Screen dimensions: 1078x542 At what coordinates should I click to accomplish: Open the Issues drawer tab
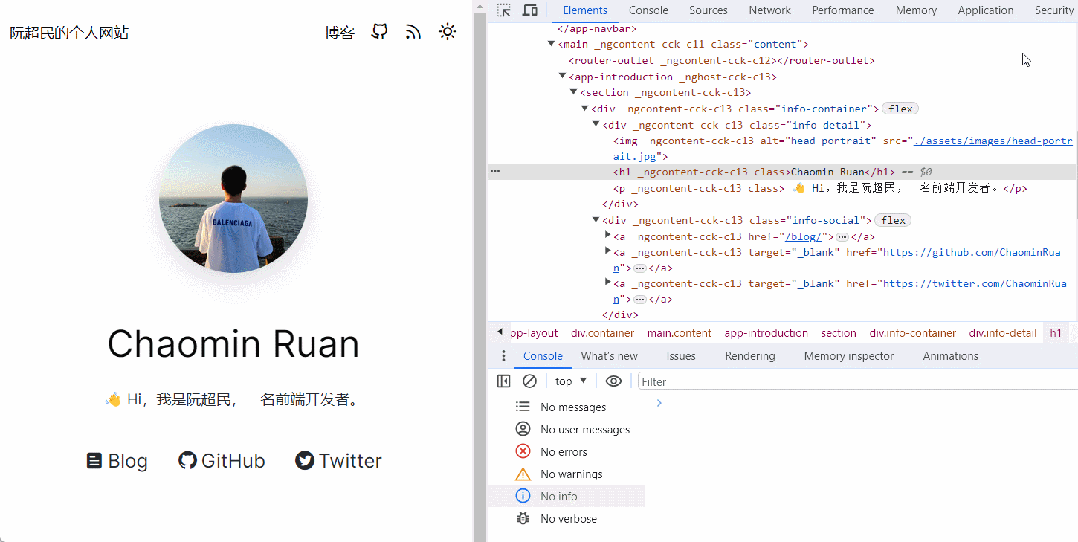tap(681, 356)
